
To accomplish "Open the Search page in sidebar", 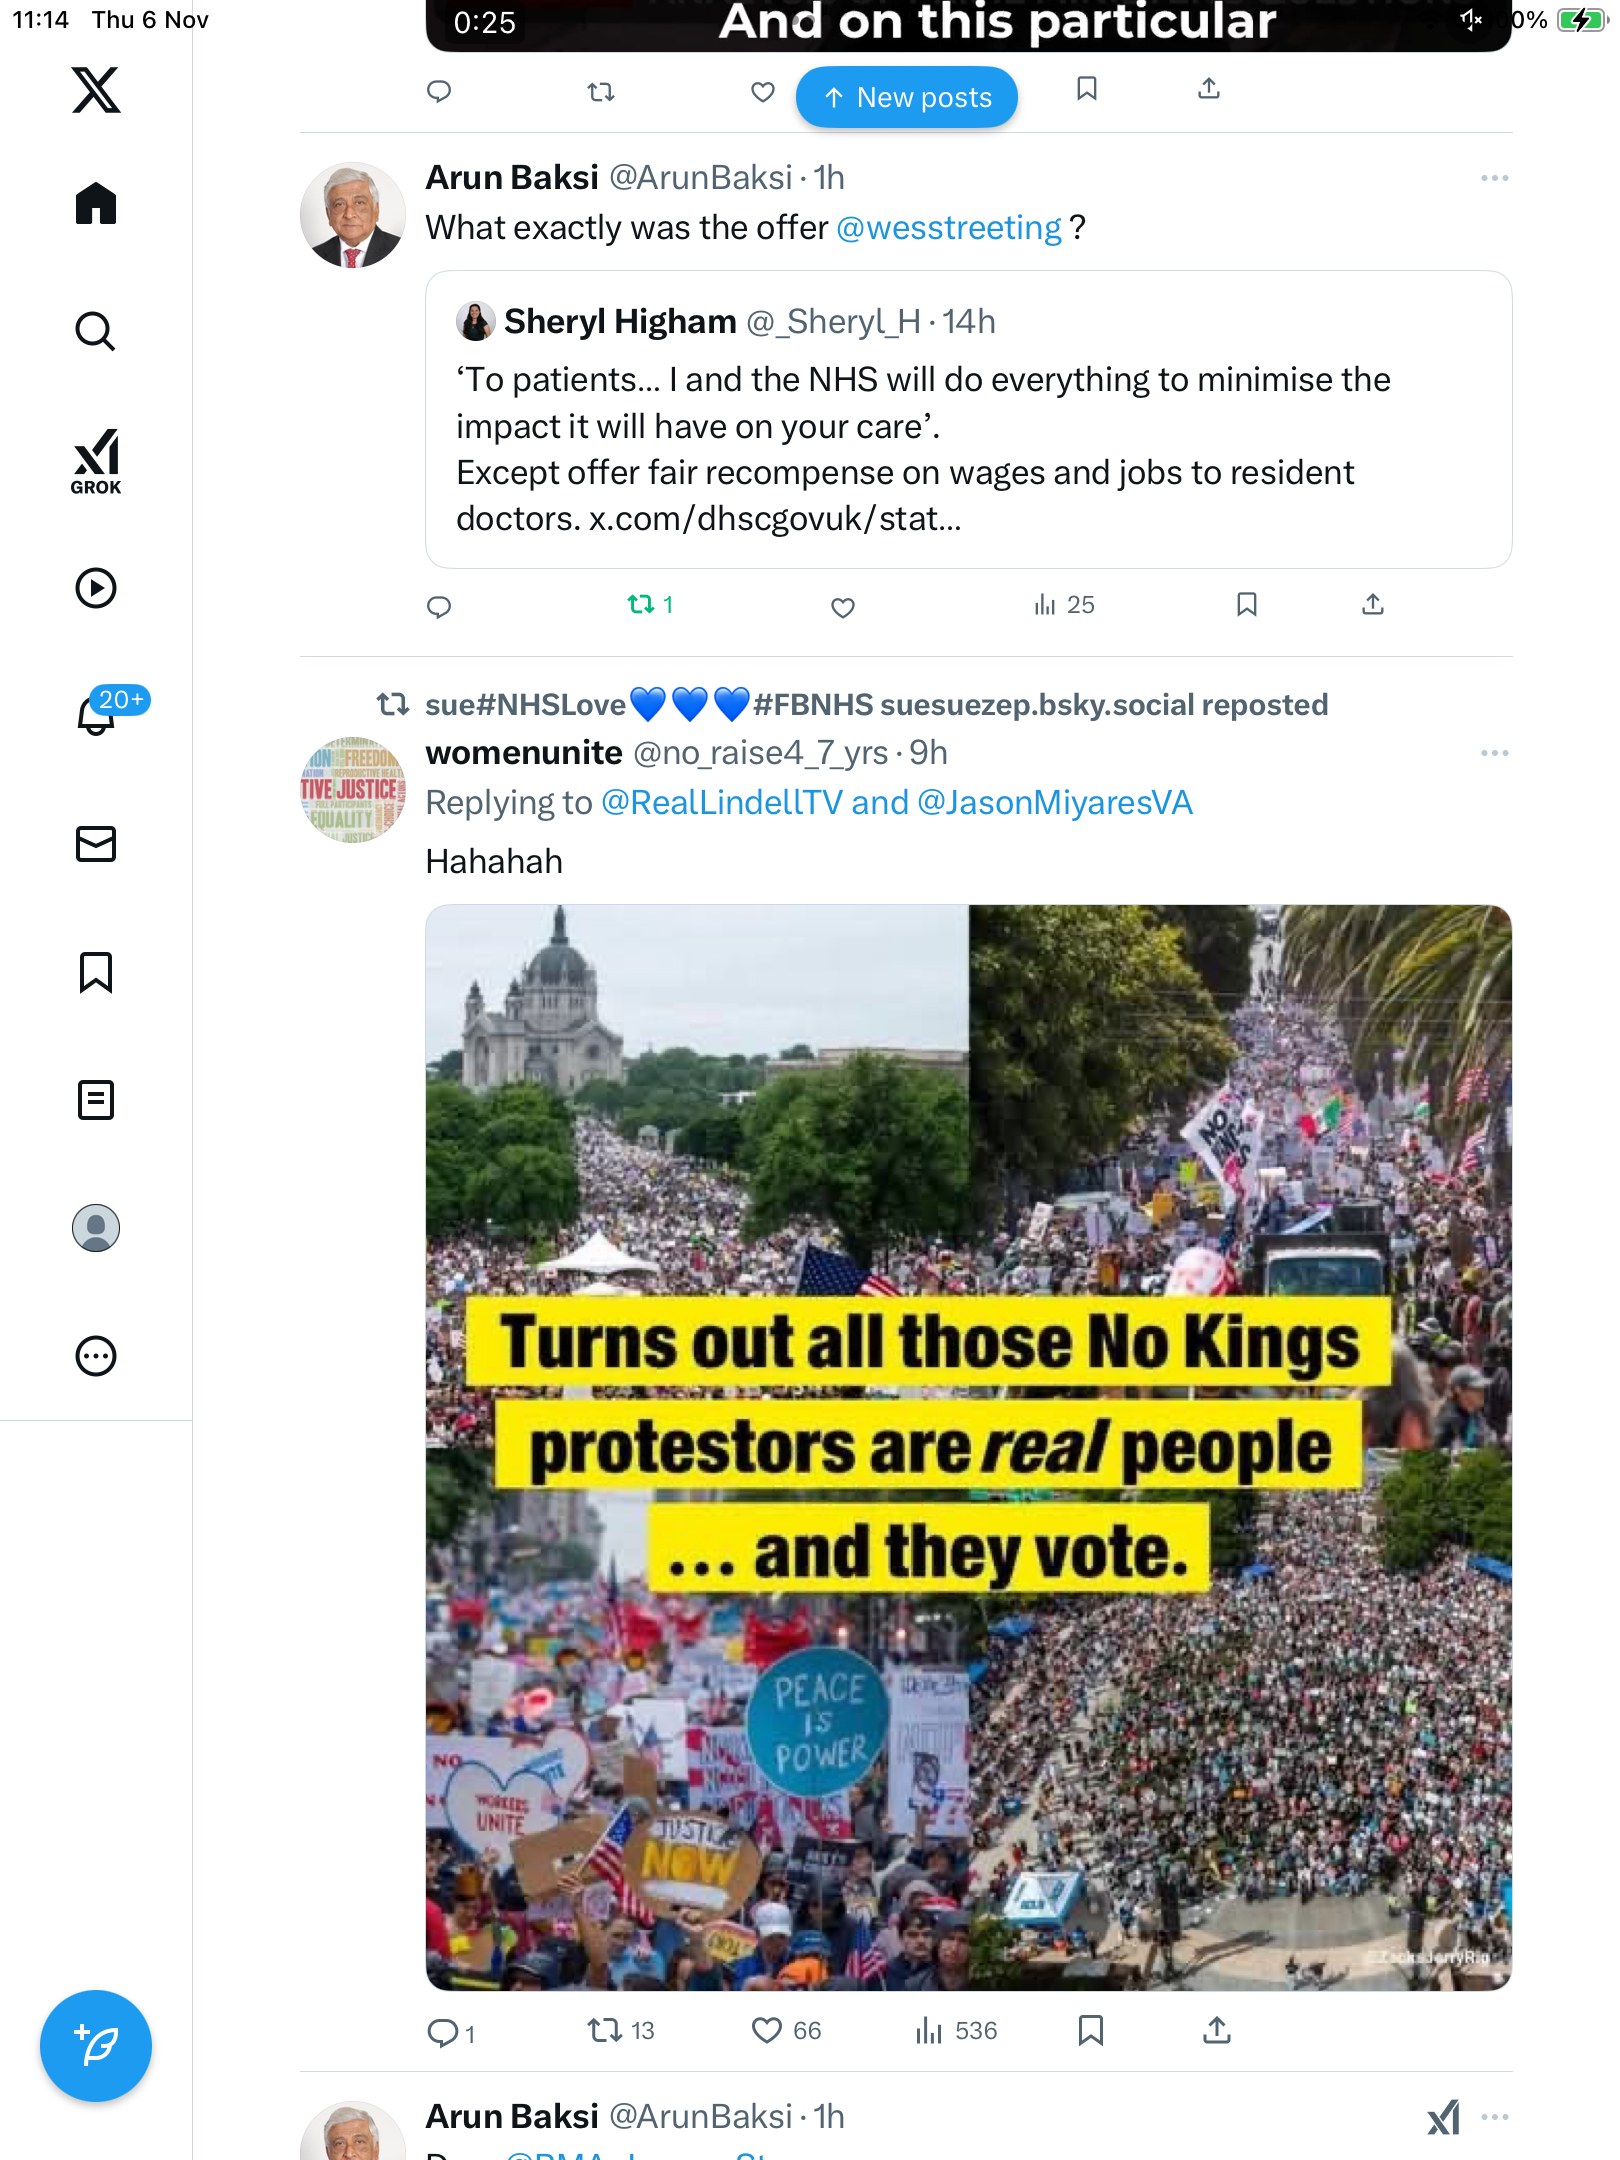I will tap(96, 331).
